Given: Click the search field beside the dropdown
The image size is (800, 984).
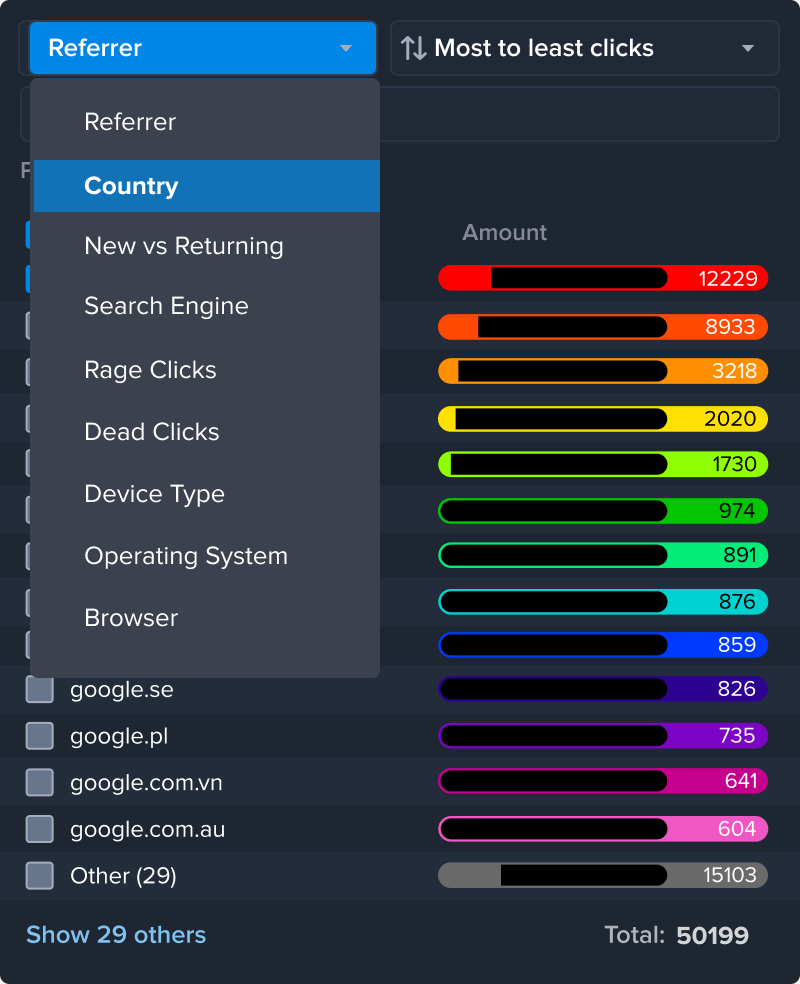Looking at the screenshot, I should coord(578,114).
